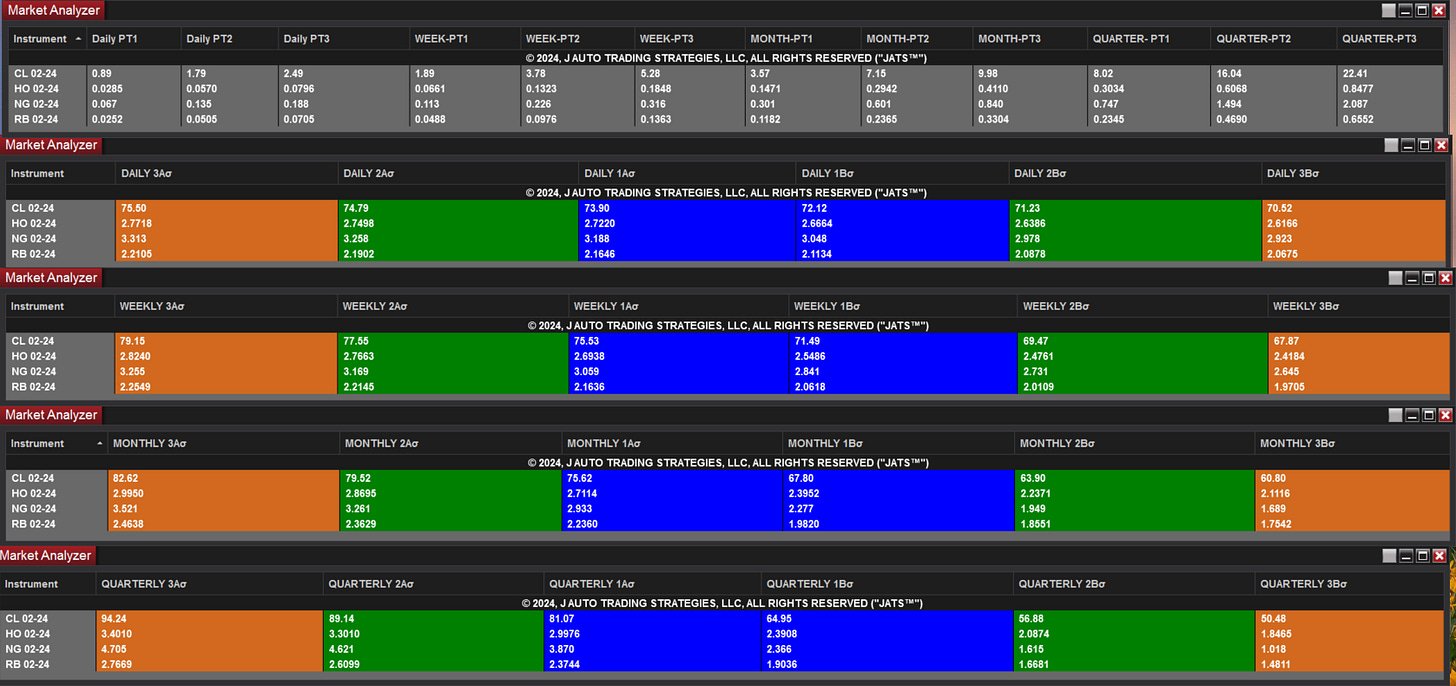The height and width of the screenshot is (686, 1456).
Task: Click the WEEK-PT2 column header
Action: [578, 39]
